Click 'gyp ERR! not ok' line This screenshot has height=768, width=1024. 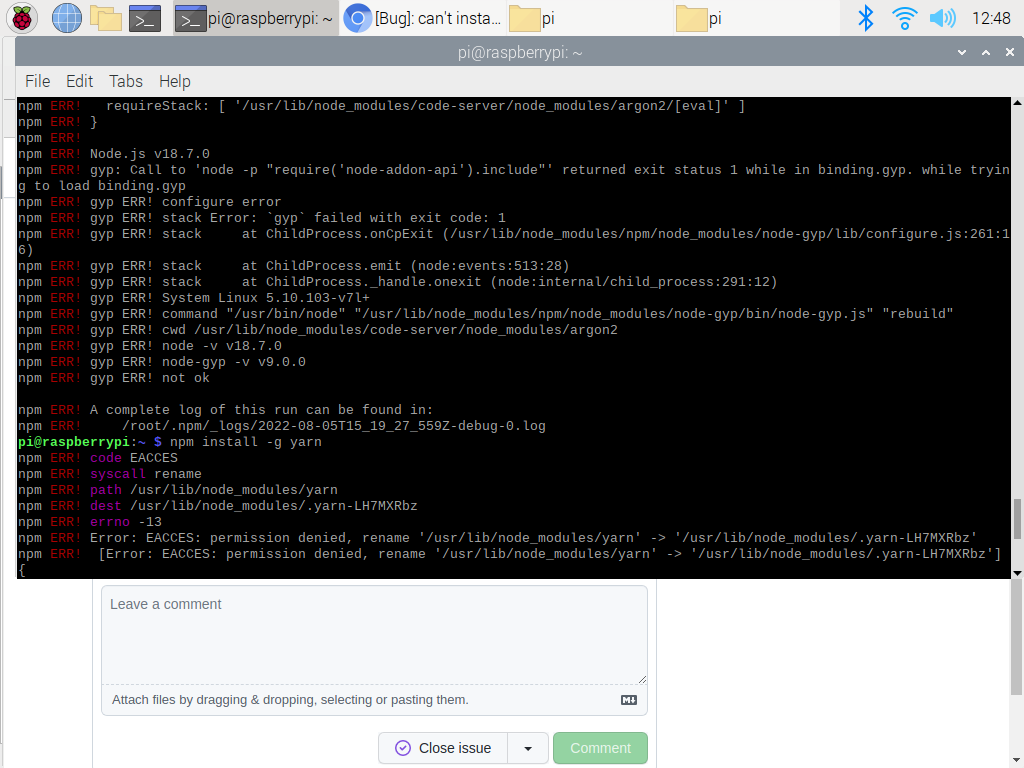150,378
